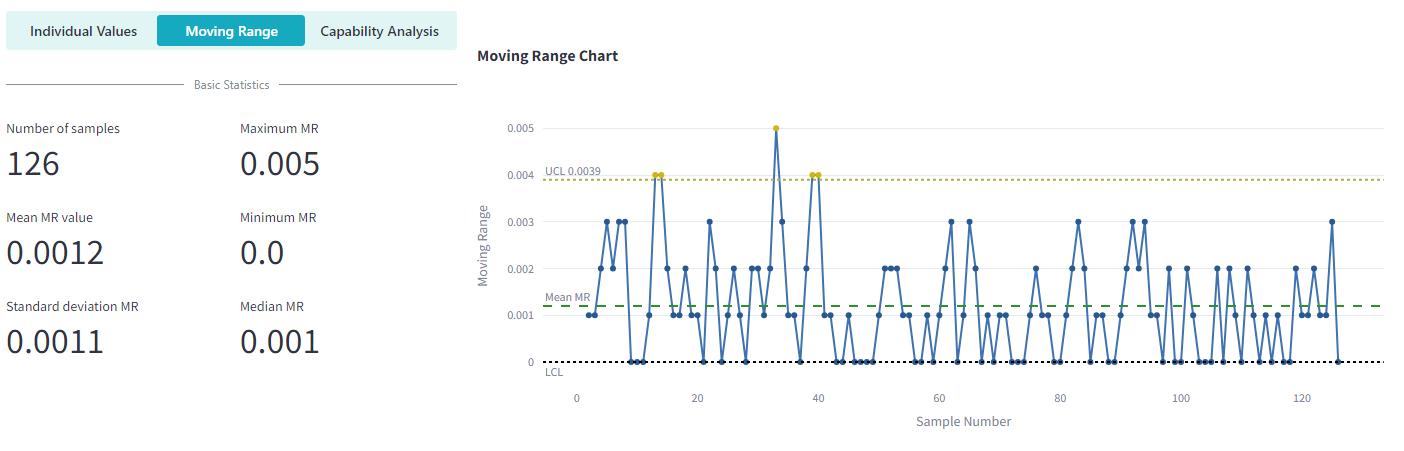
Task: Switch to the Individual Values tab
Action: [x=83, y=31]
